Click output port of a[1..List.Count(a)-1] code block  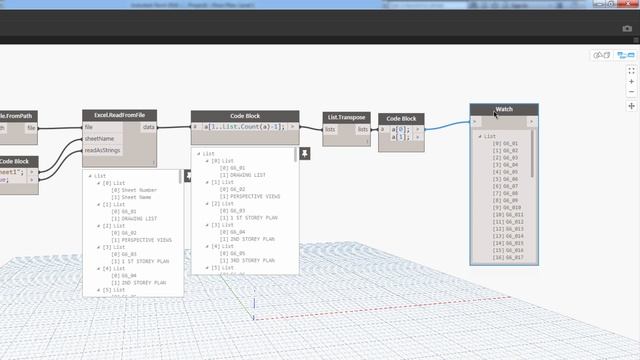click(x=292, y=127)
